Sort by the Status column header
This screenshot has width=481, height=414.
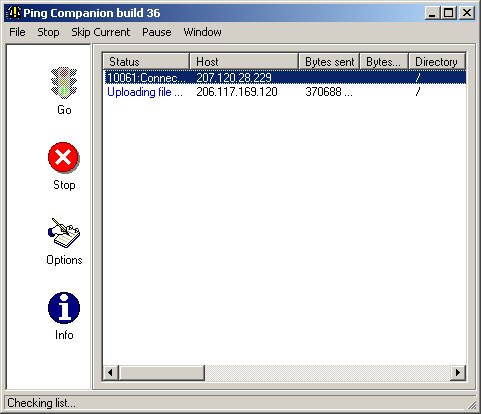coord(146,62)
